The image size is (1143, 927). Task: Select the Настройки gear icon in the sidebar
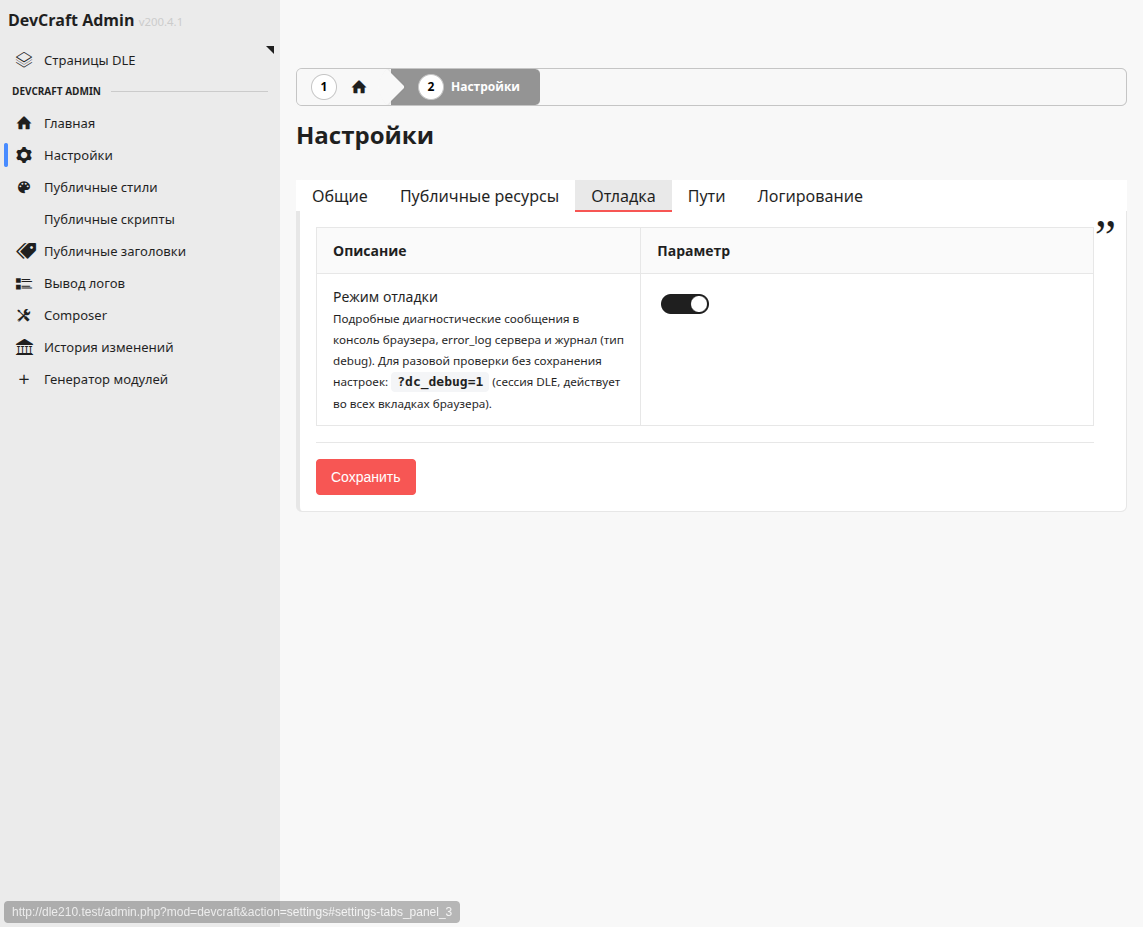point(24,155)
